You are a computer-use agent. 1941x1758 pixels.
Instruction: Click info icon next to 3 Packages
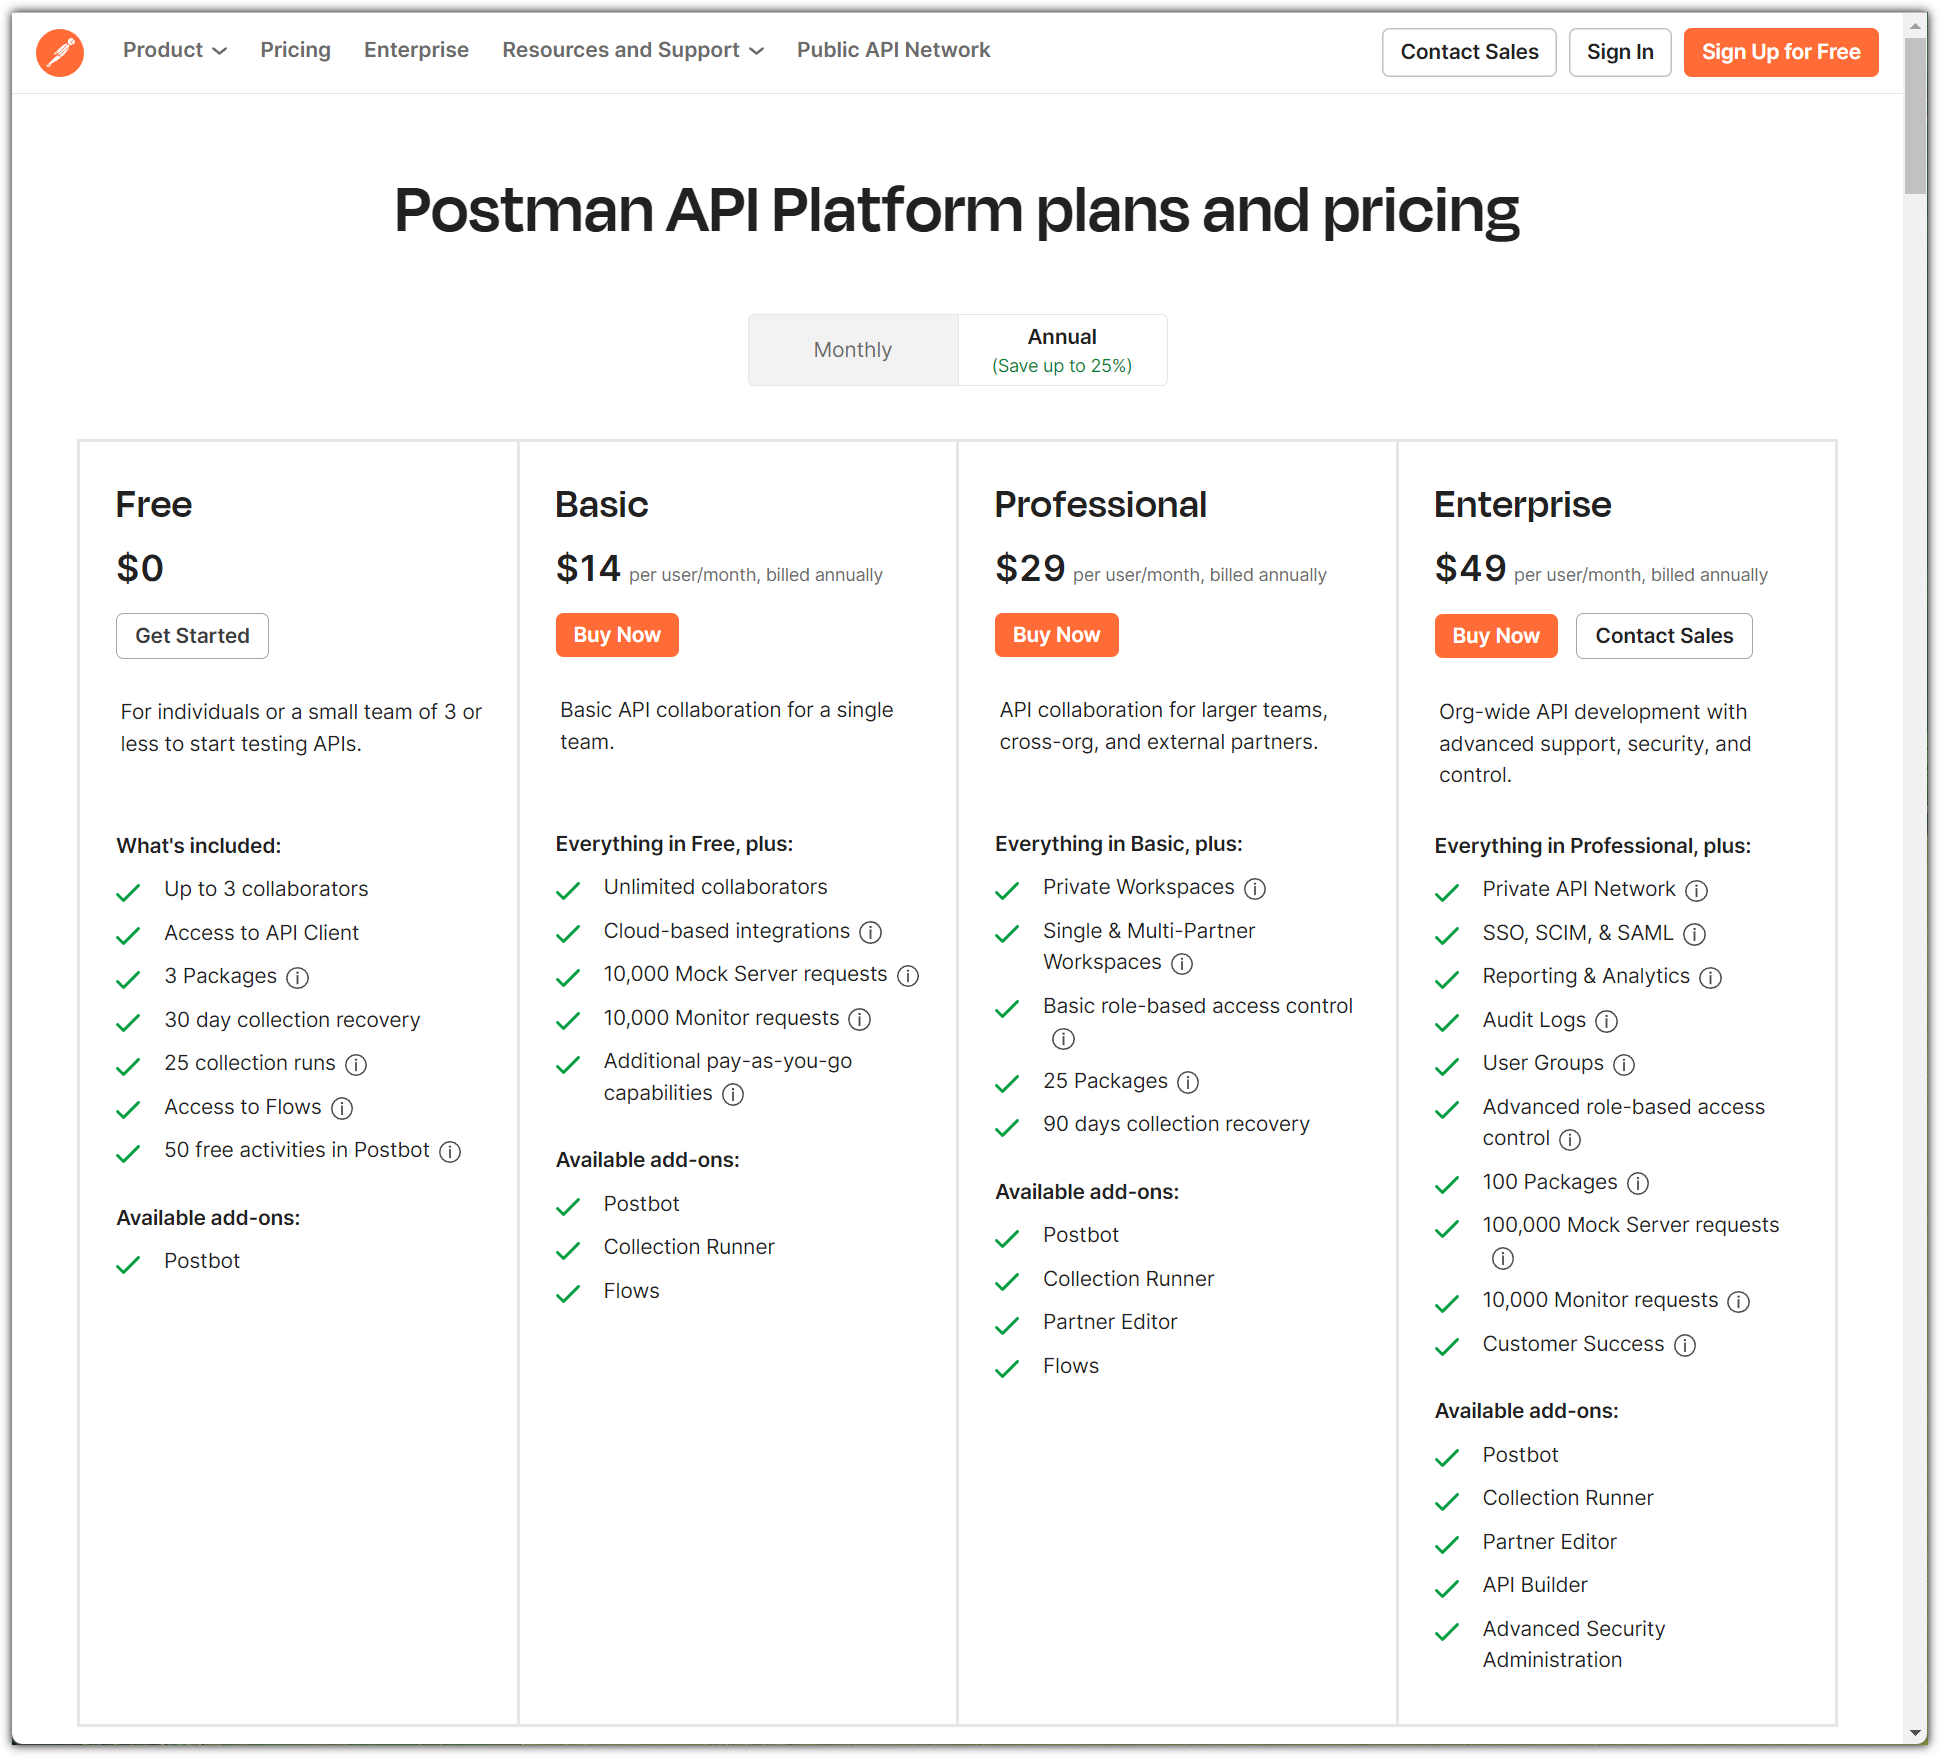pyautogui.click(x=298, y=977)
